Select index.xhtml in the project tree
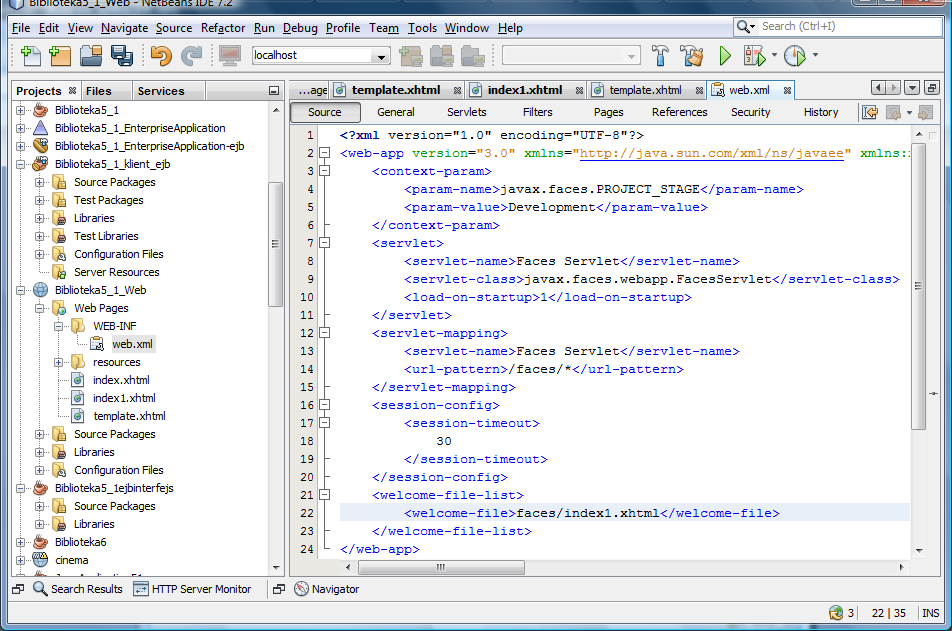This screenshot has width=952, height=631. click(x=121, y=380)
